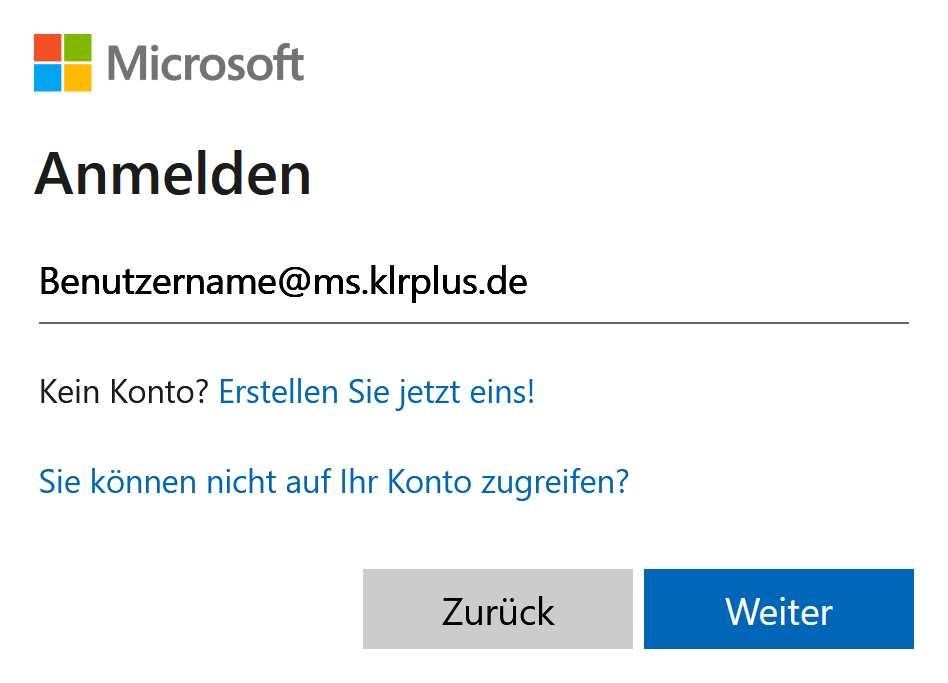948x683 pixels.
Task: Go back using the grey Zurück button
Action: [x=497, y=610]
